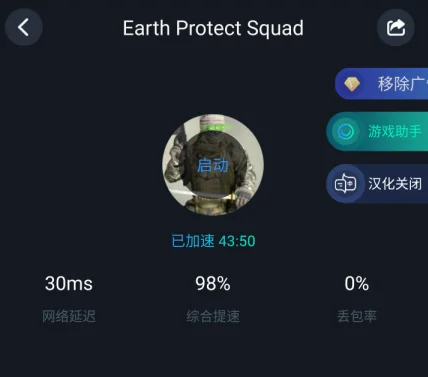Open the 移除广告 remove ads button
This screenshot has height=377, width=428.
click(382, 84)
